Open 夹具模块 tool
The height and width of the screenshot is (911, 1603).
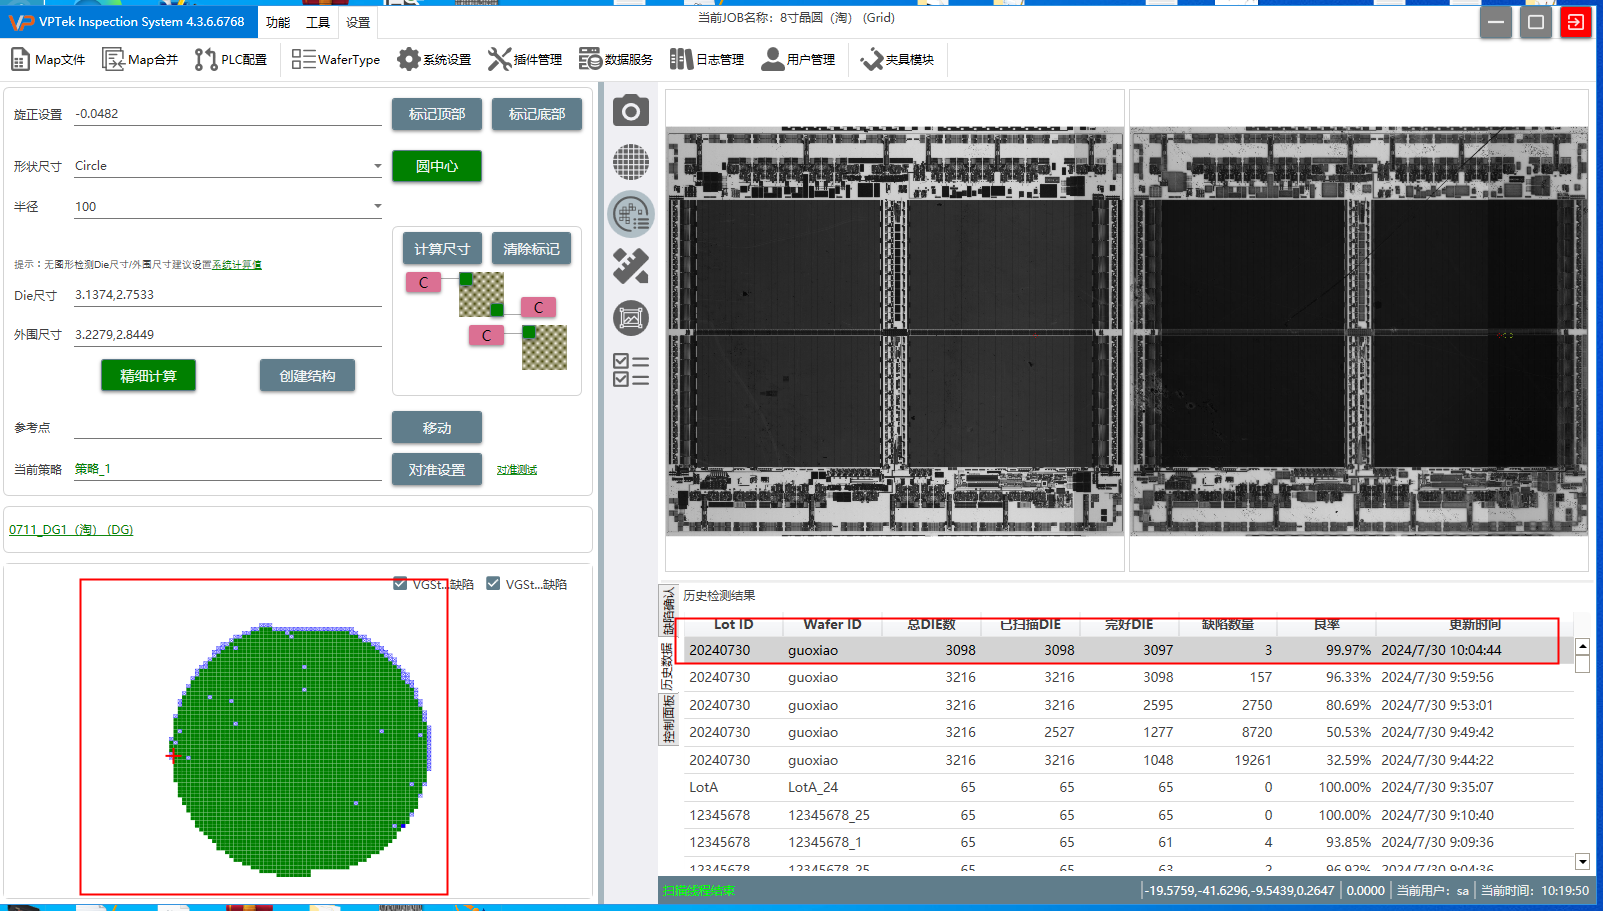pyautogui.click(x=897, y=60)
